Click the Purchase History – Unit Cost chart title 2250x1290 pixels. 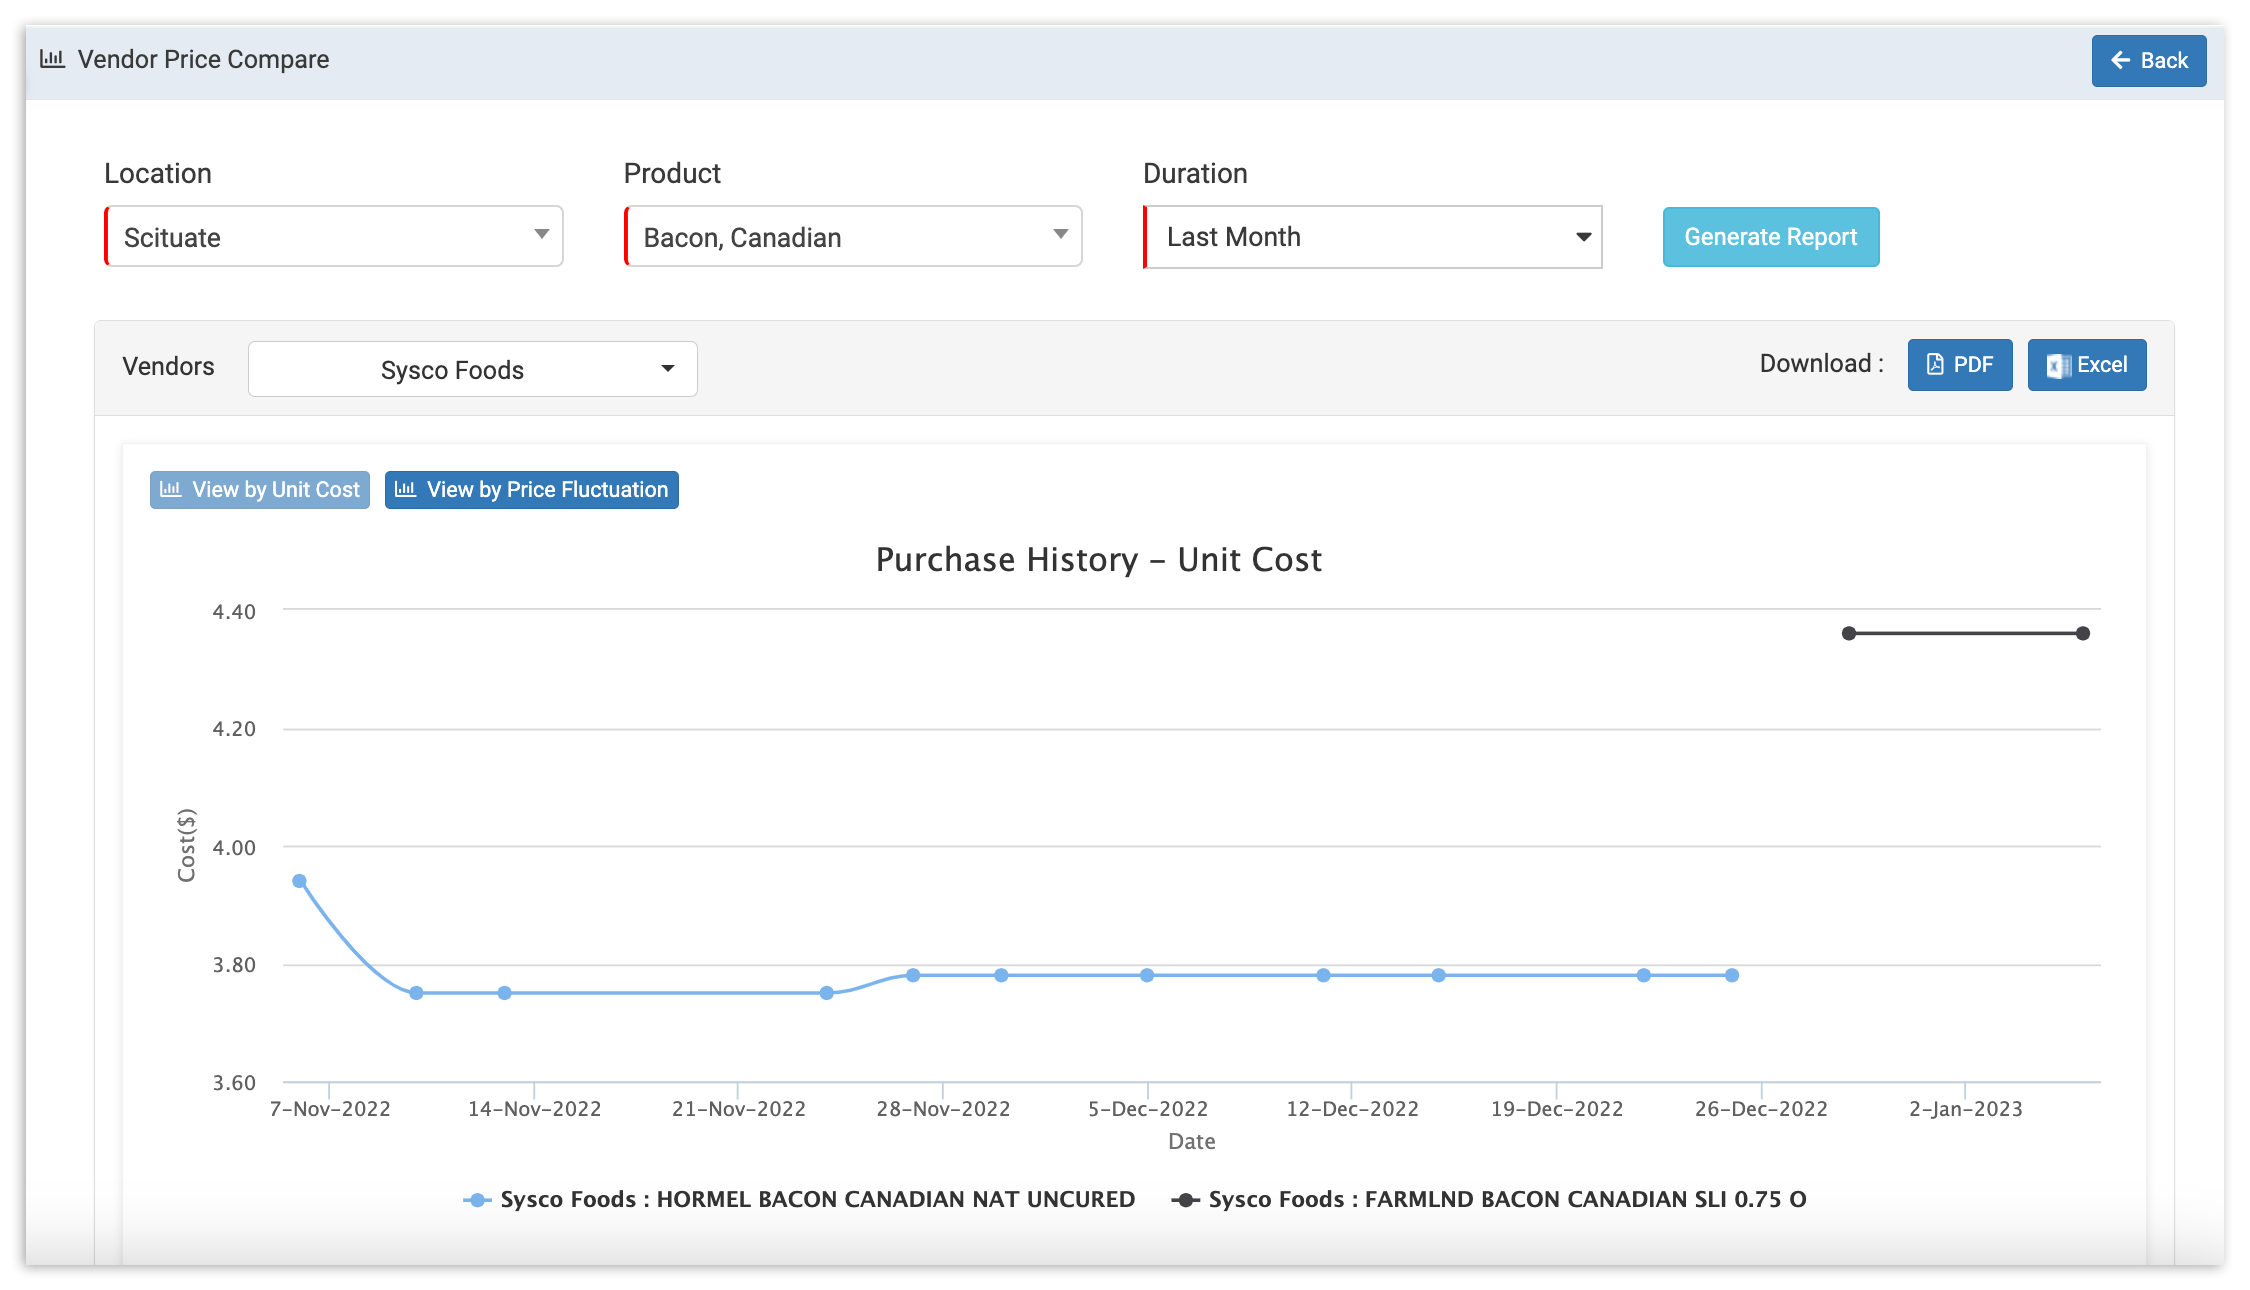(x=1098, y=560)
